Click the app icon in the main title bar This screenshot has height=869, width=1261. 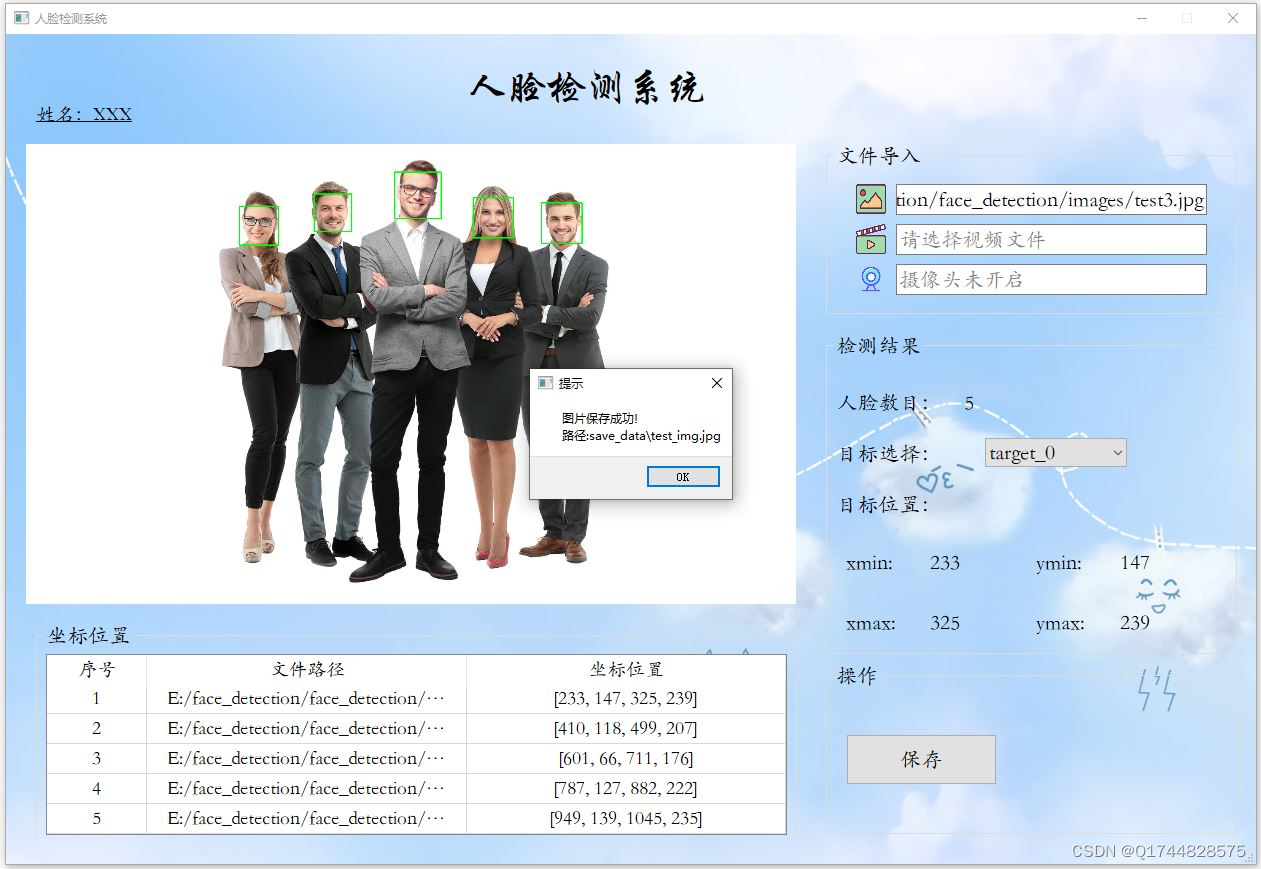click(x=21, y=18)
